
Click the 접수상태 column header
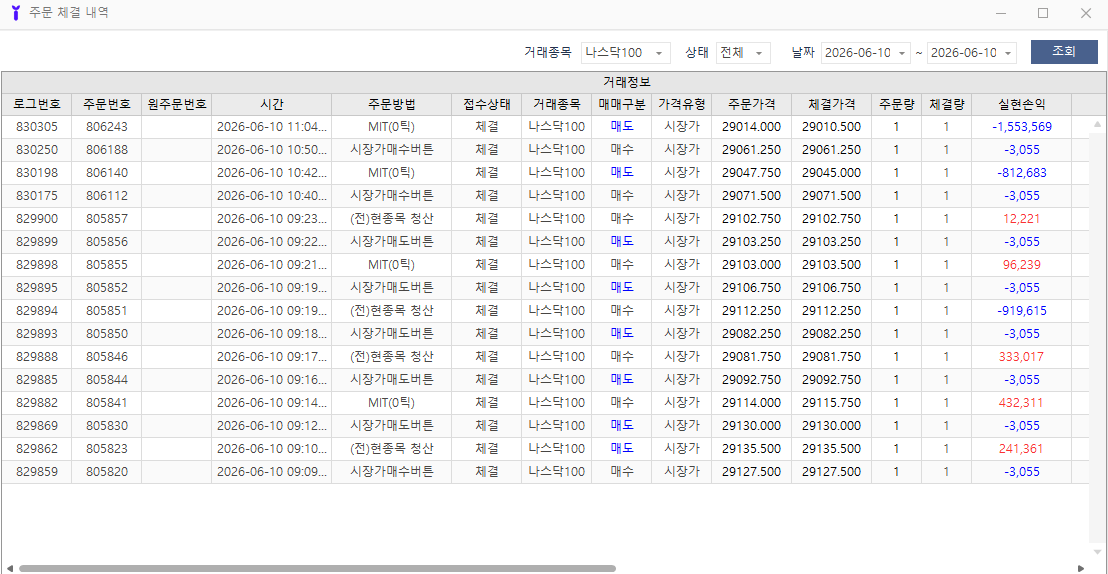point(486,104)
